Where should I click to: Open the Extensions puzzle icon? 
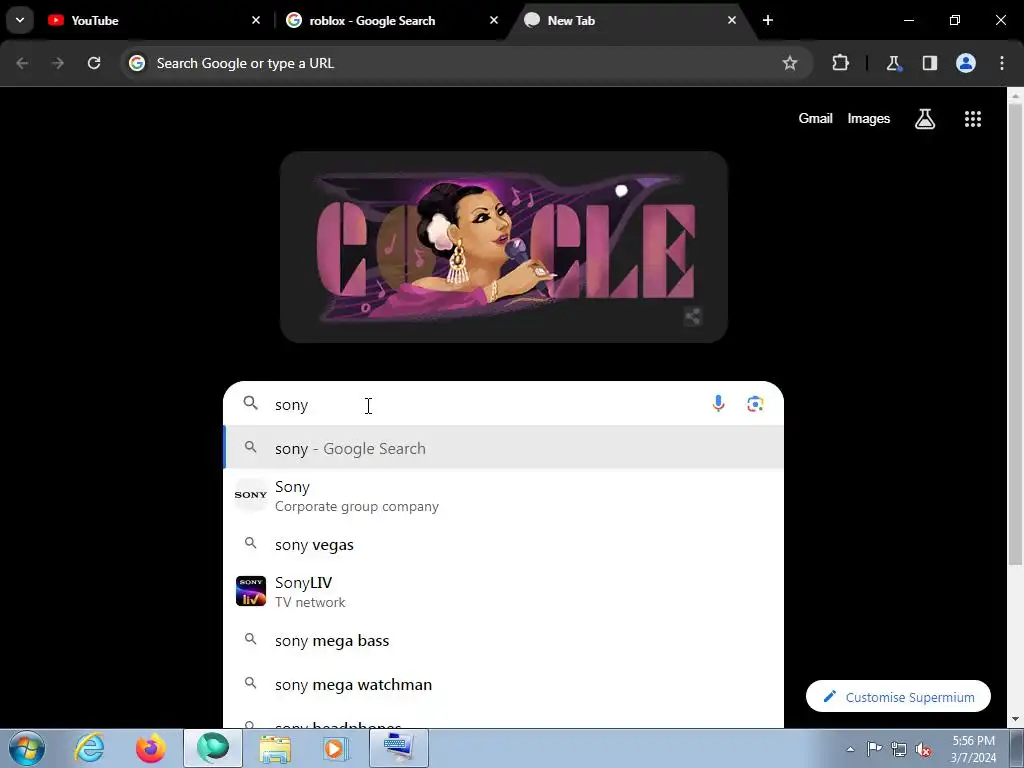point(840,63)
